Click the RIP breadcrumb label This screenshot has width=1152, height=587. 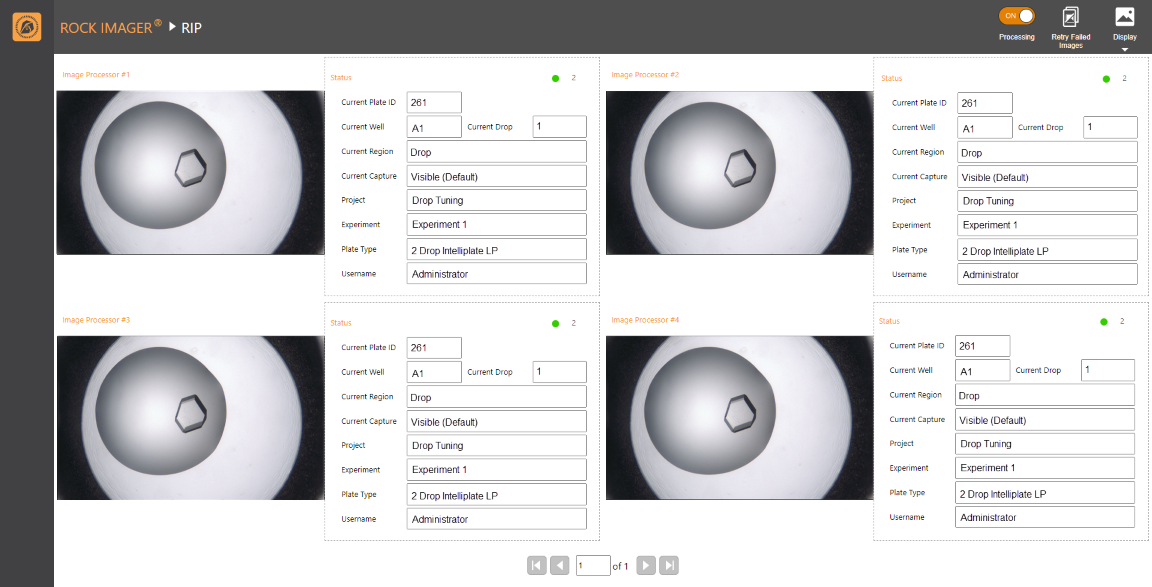191,27
